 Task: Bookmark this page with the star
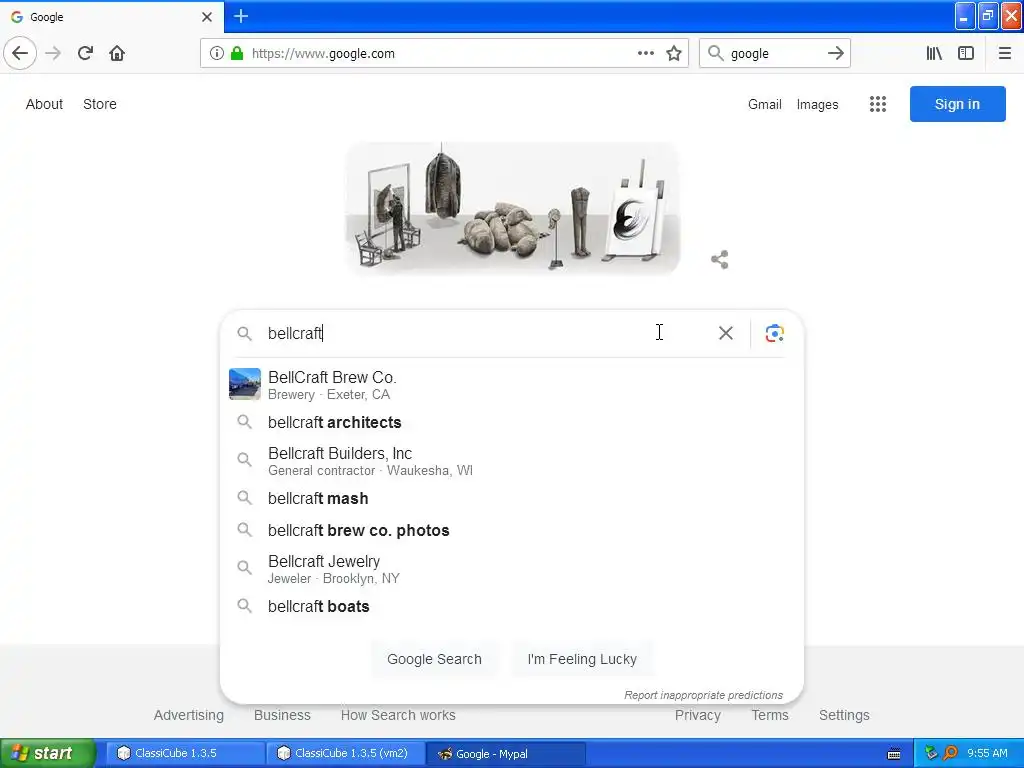pos(674,54)
